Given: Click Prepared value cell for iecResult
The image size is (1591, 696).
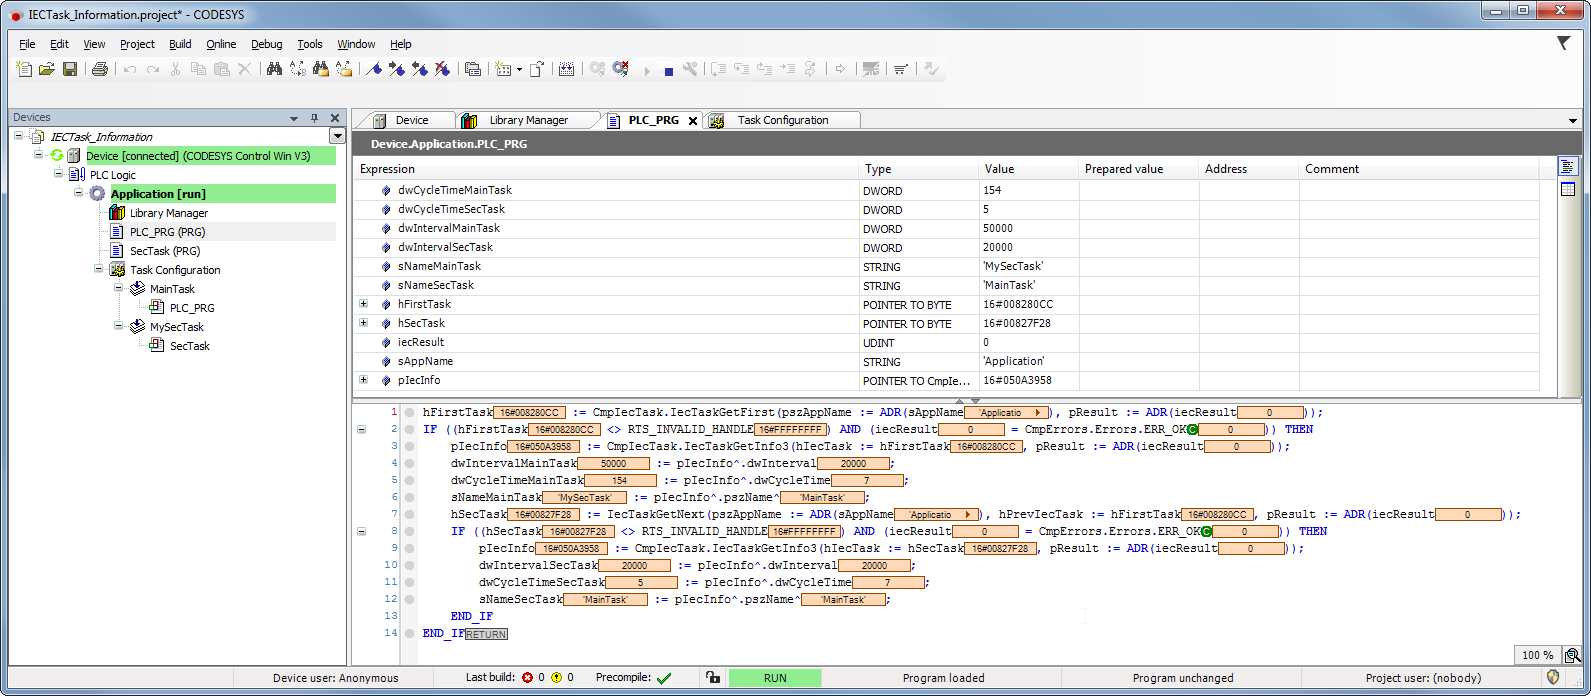Looking at the screenshot, I should tap(1138, 342).
